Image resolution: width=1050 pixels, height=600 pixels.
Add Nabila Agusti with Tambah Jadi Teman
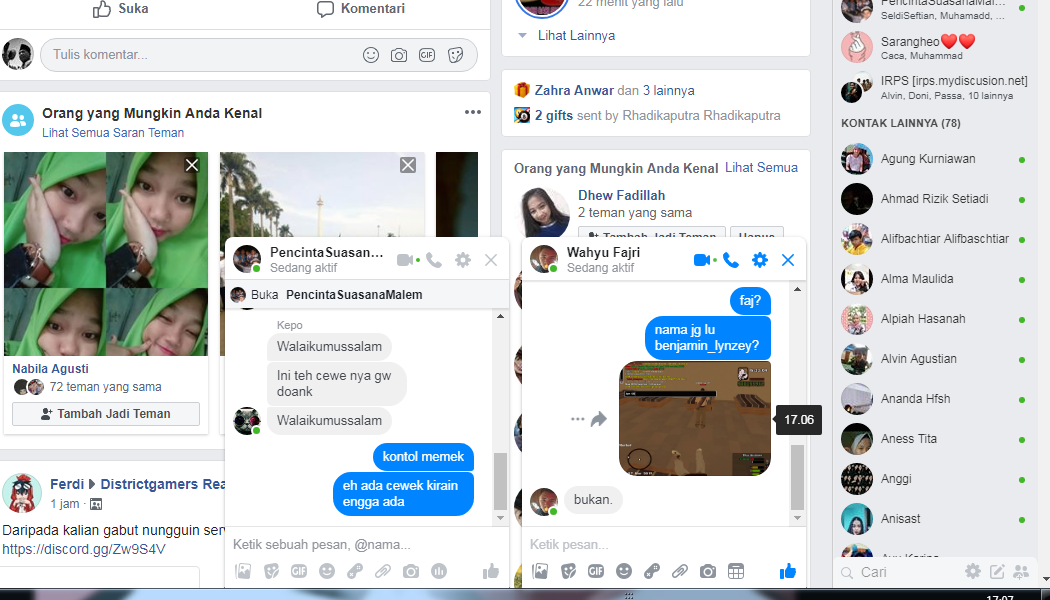tap(106, 414)
